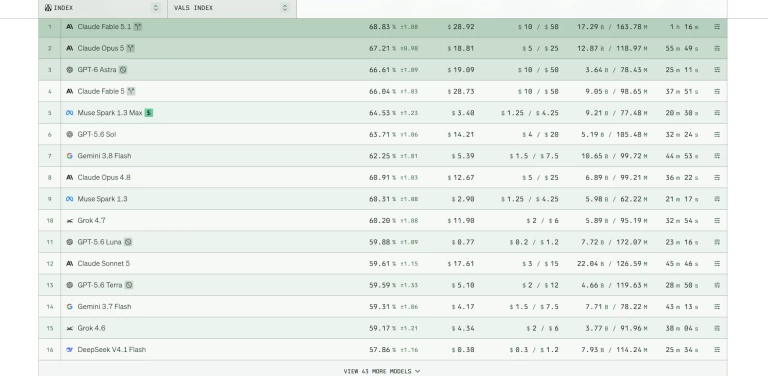Open details icon in Claude Fable 5.1 row
The width and height of the screenshot is (768, 376).
click(x=717, y=27)
